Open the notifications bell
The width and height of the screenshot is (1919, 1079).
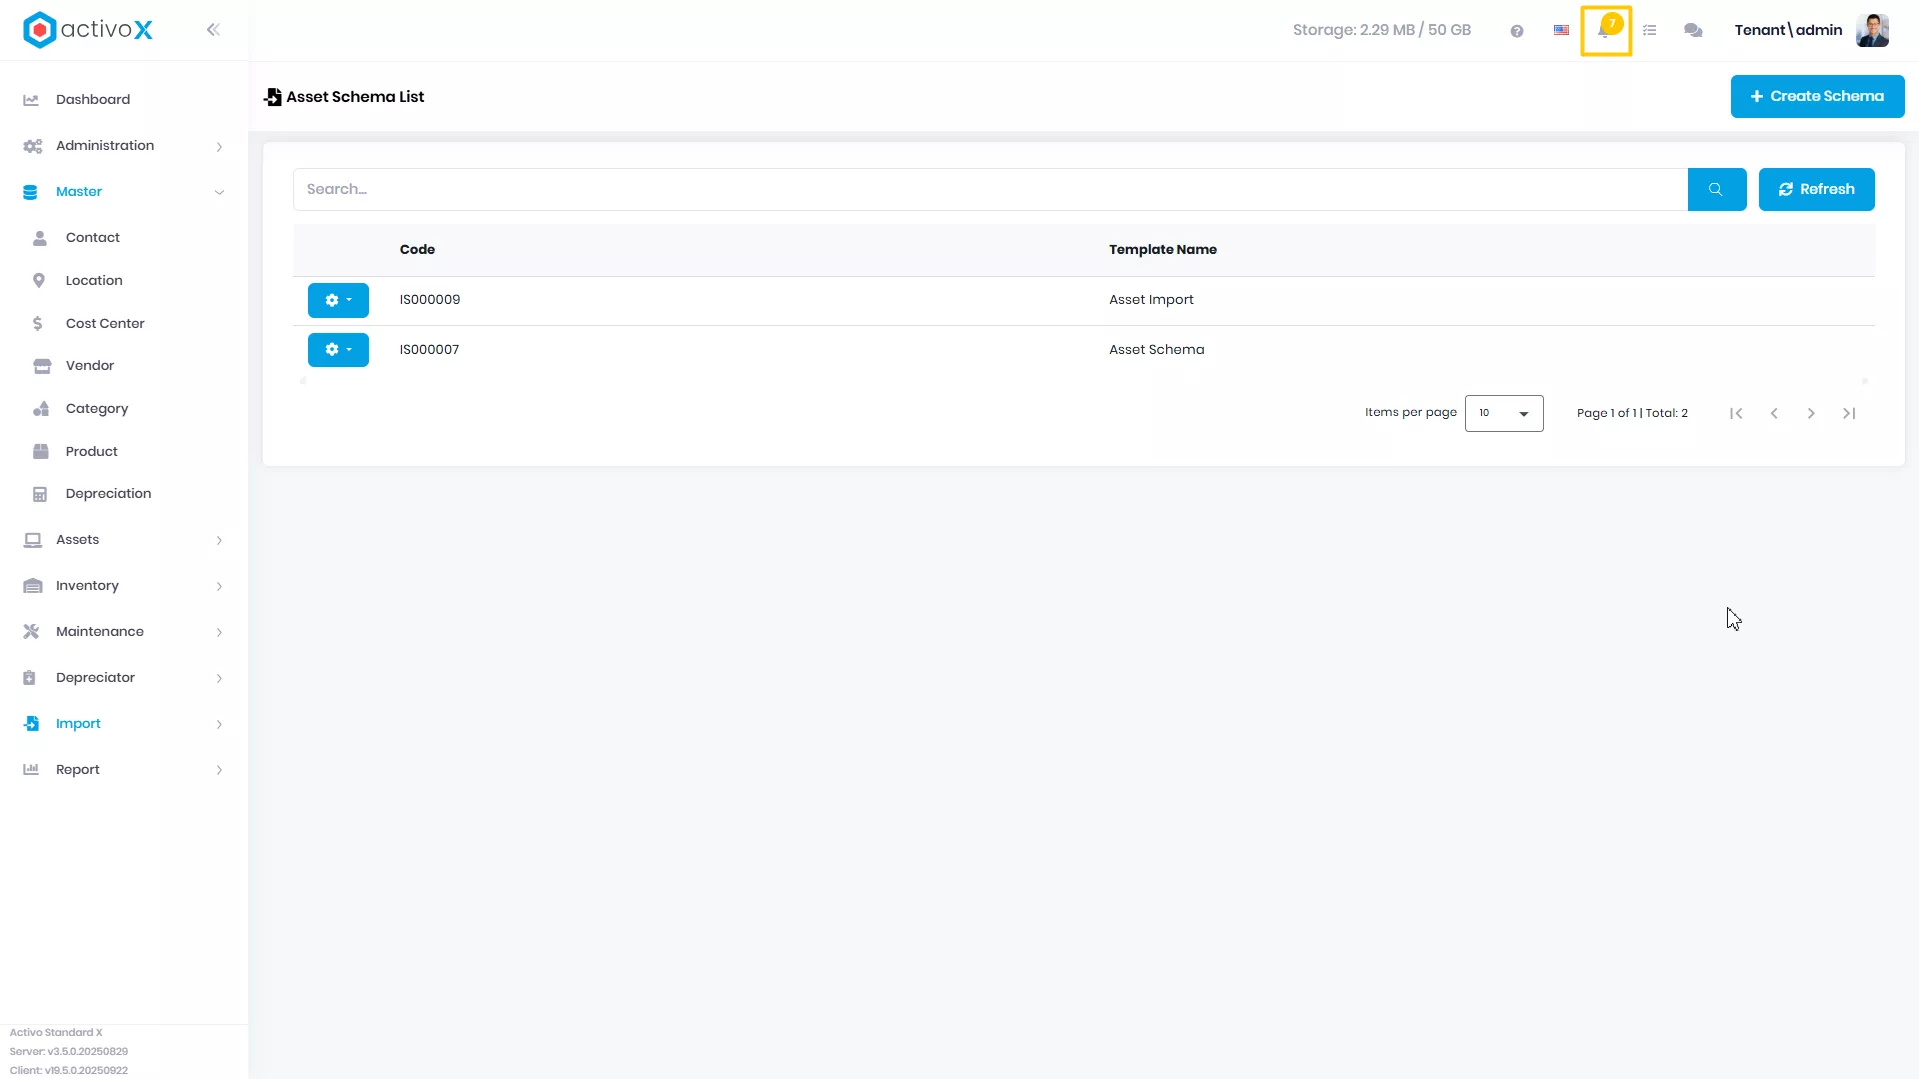[1606, 30]
